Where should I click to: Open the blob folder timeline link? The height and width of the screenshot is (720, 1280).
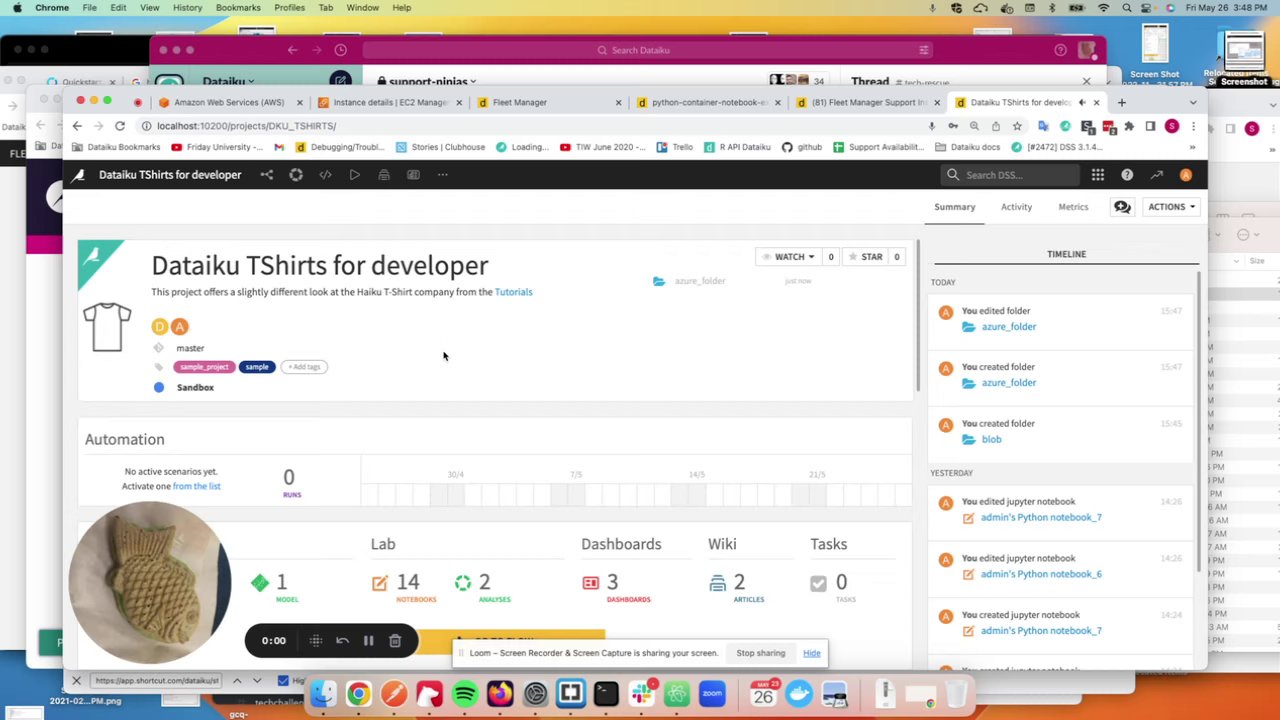point(991,439)
